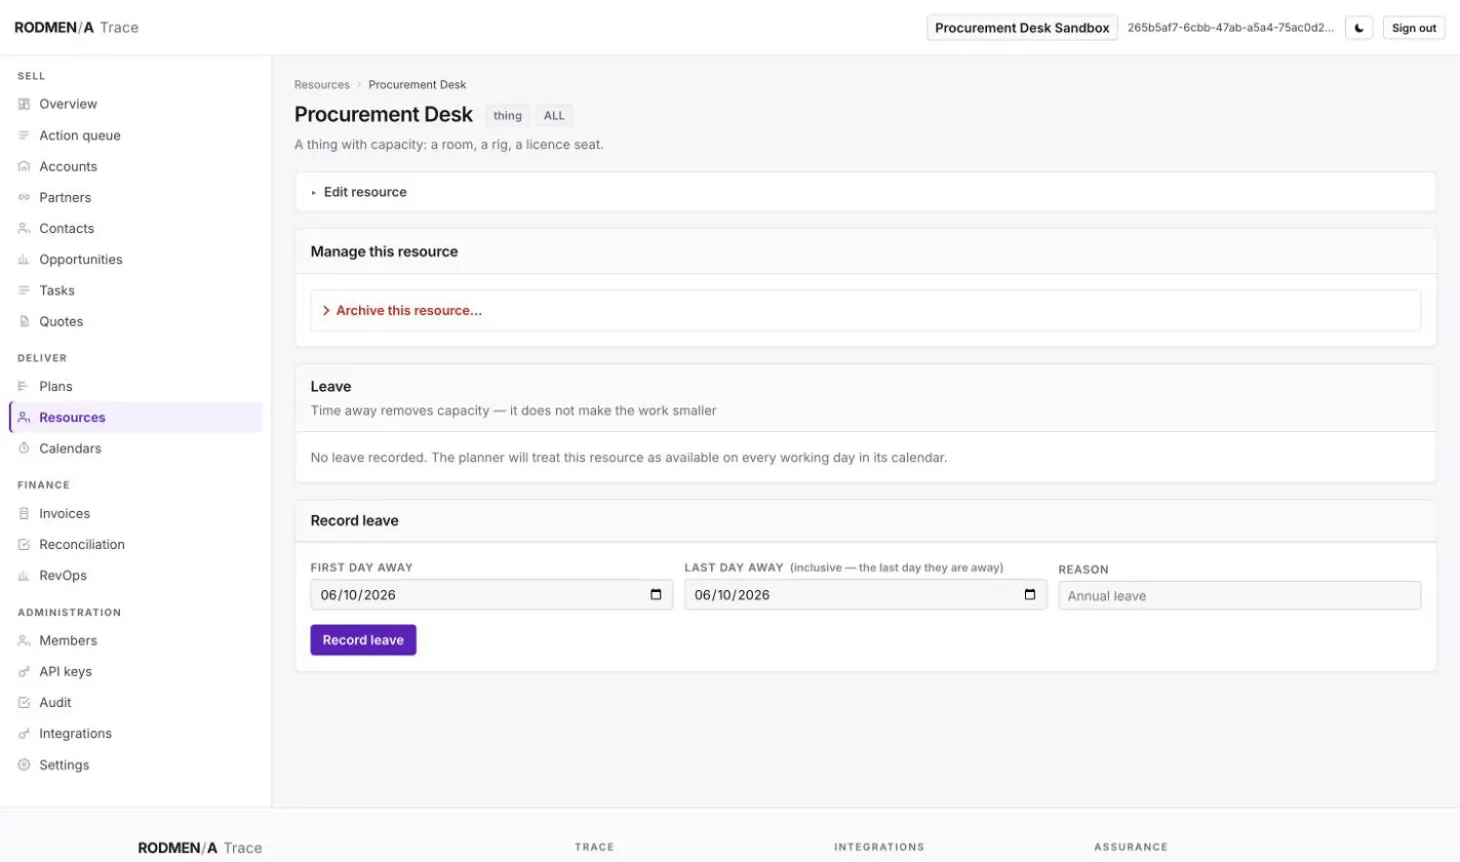The height and width of the screenshot is (862, 1460).
Task: Follow the Resources breadcrumb link
Action: coord(322,85)
